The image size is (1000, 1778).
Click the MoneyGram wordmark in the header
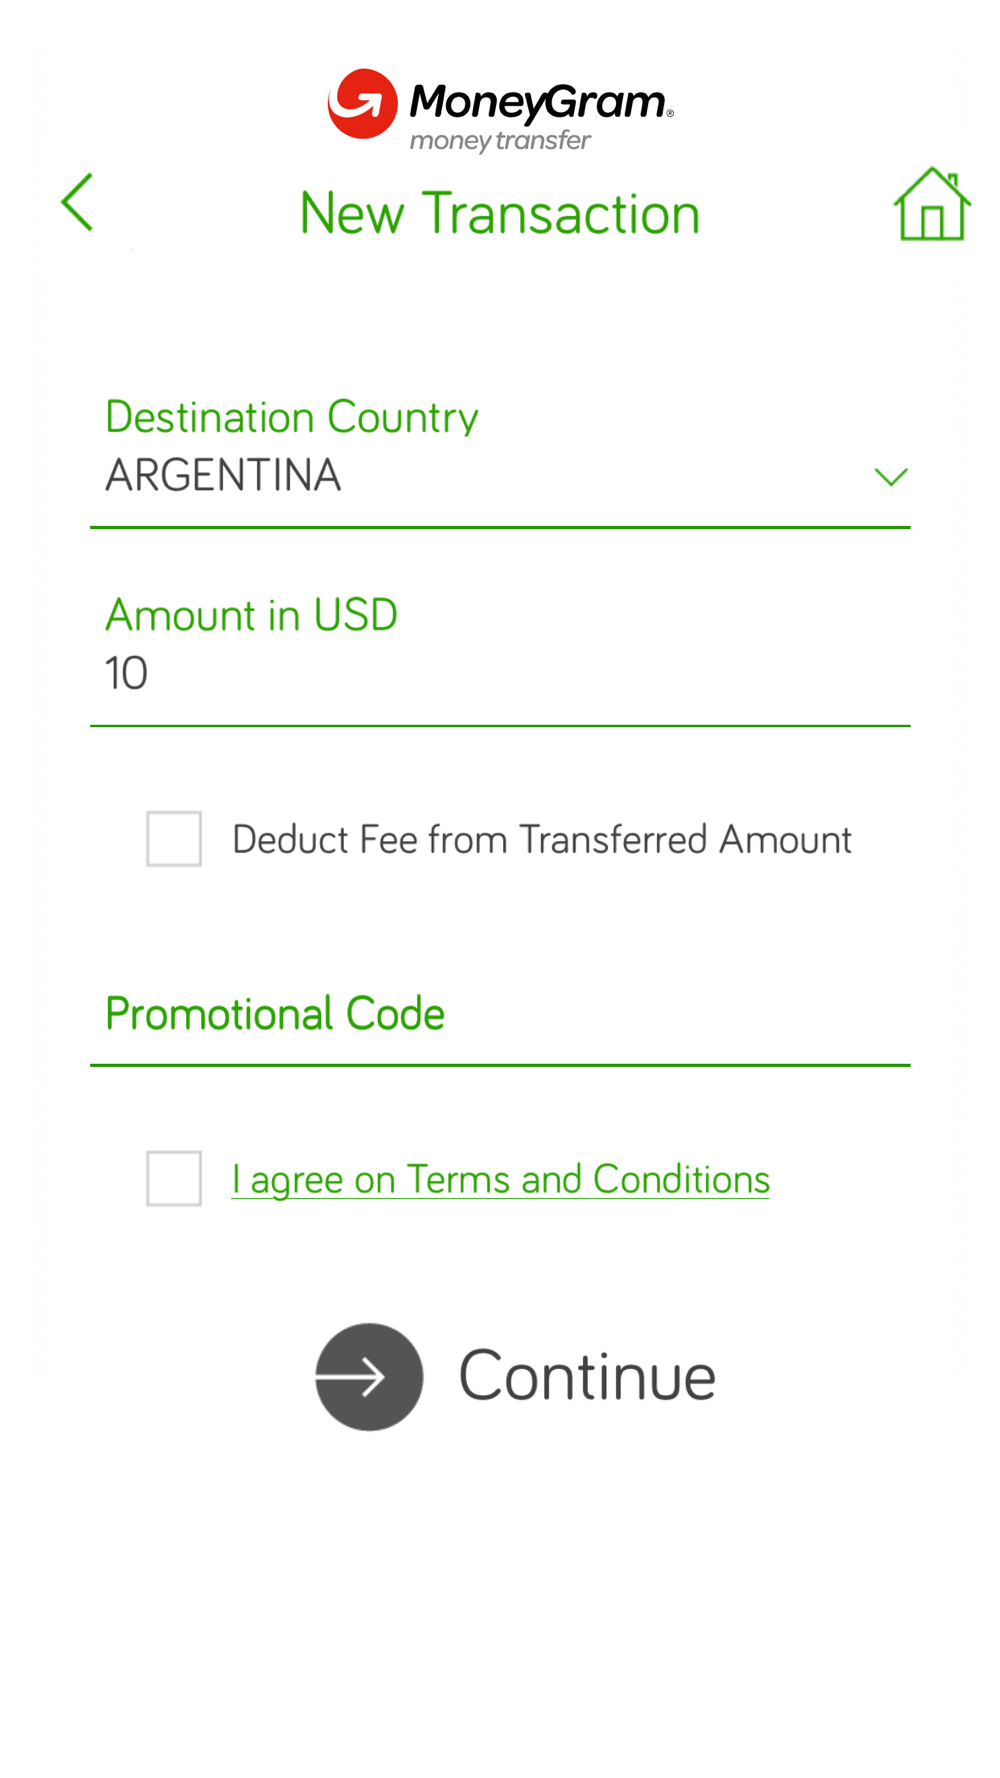pos(540,102)
